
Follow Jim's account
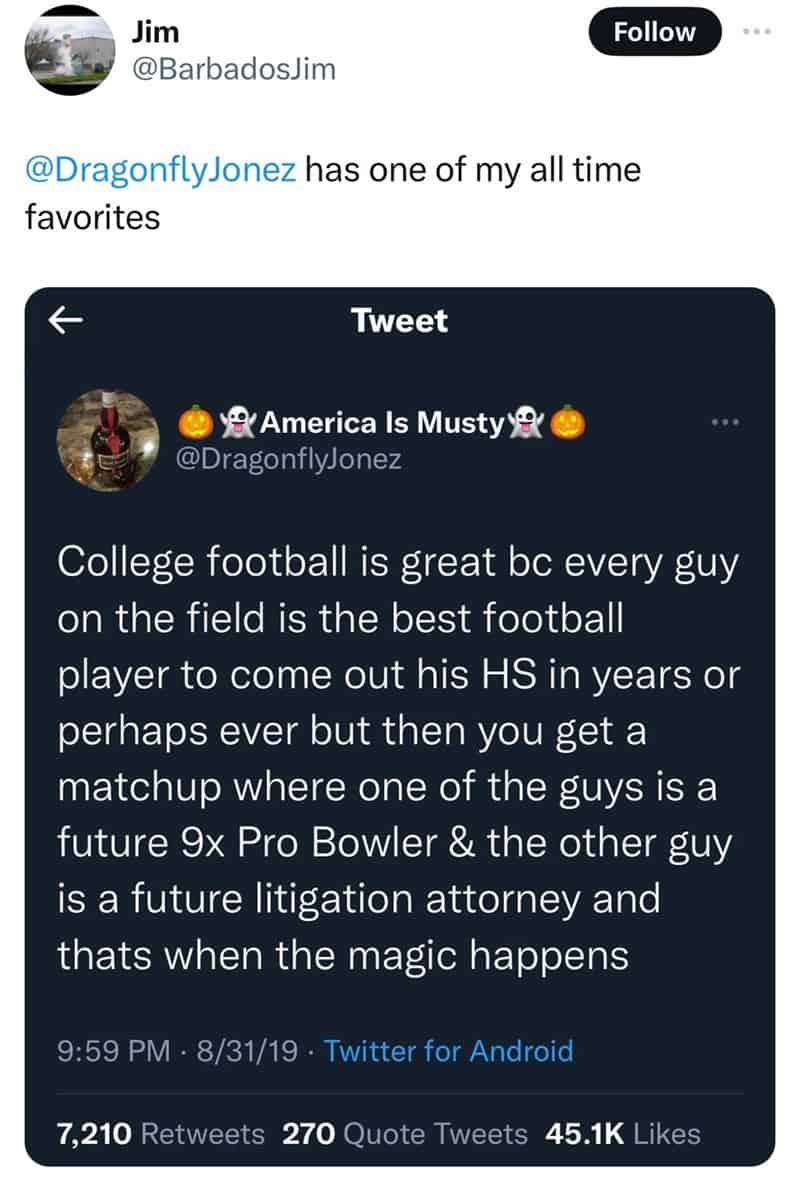coord(654,31)
